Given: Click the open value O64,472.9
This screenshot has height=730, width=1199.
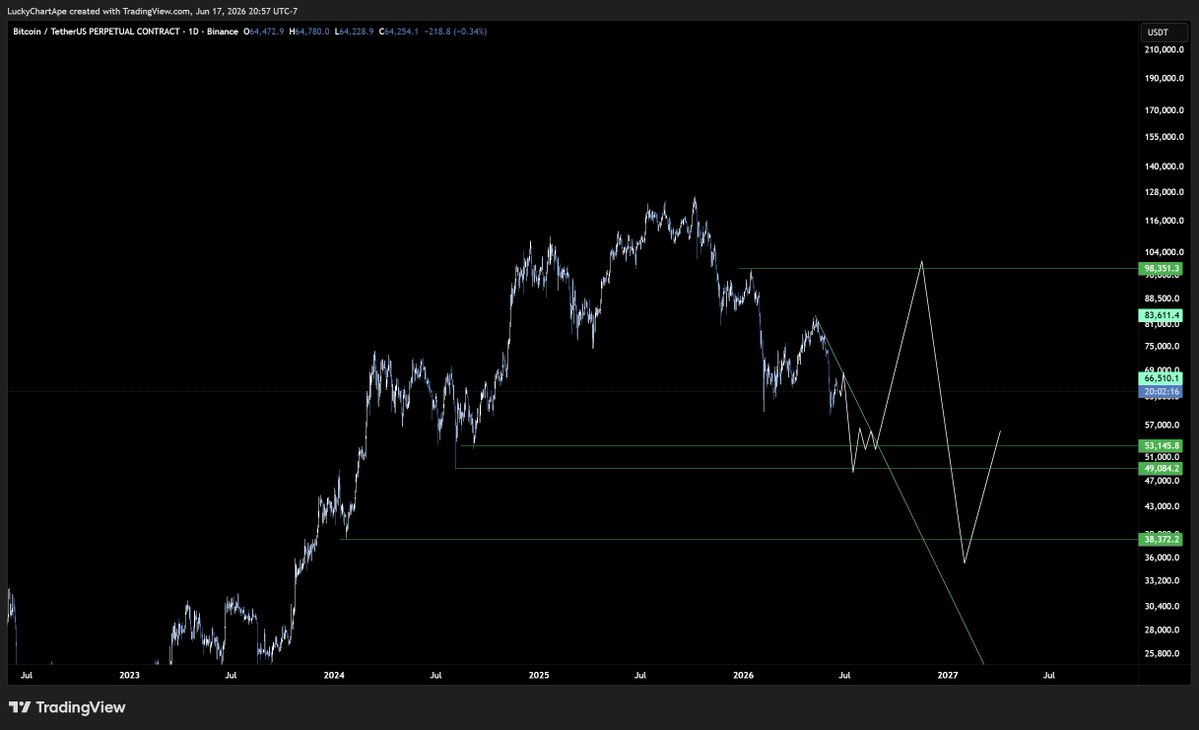Looking at the screenshot, I should pyautogui.click(x=264, y=31).
